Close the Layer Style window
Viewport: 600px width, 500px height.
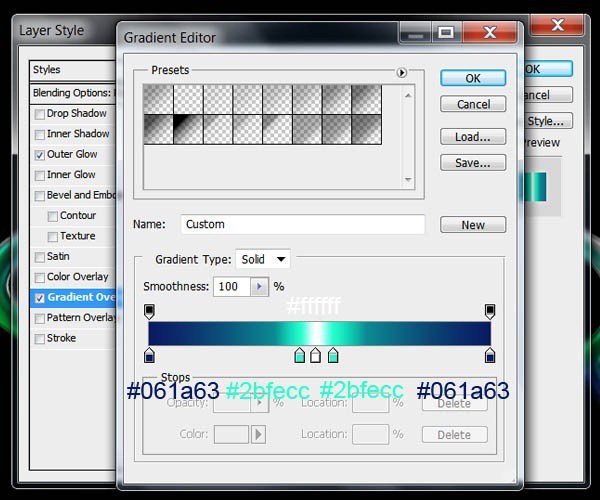[x=558, y=25]
